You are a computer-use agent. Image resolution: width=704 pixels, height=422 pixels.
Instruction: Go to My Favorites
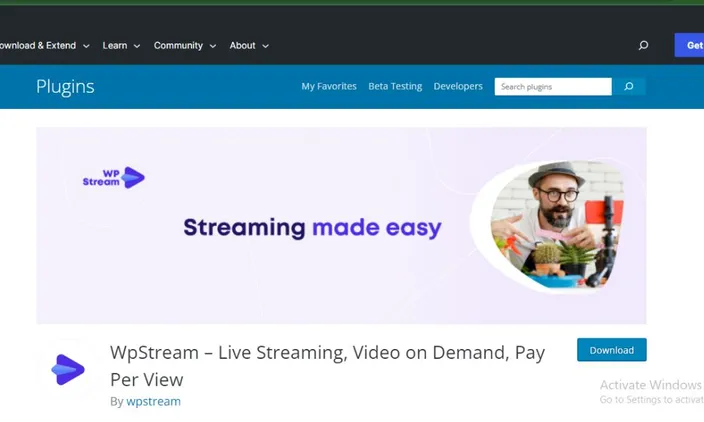coord(329,86)
